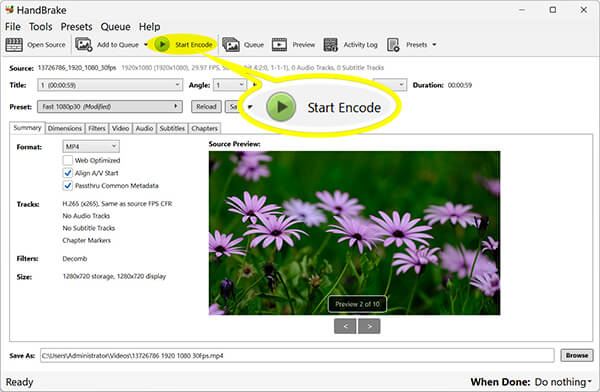600x392 pixels.
Task: Click the Open Source film icon
Action: tap(14, 45)
